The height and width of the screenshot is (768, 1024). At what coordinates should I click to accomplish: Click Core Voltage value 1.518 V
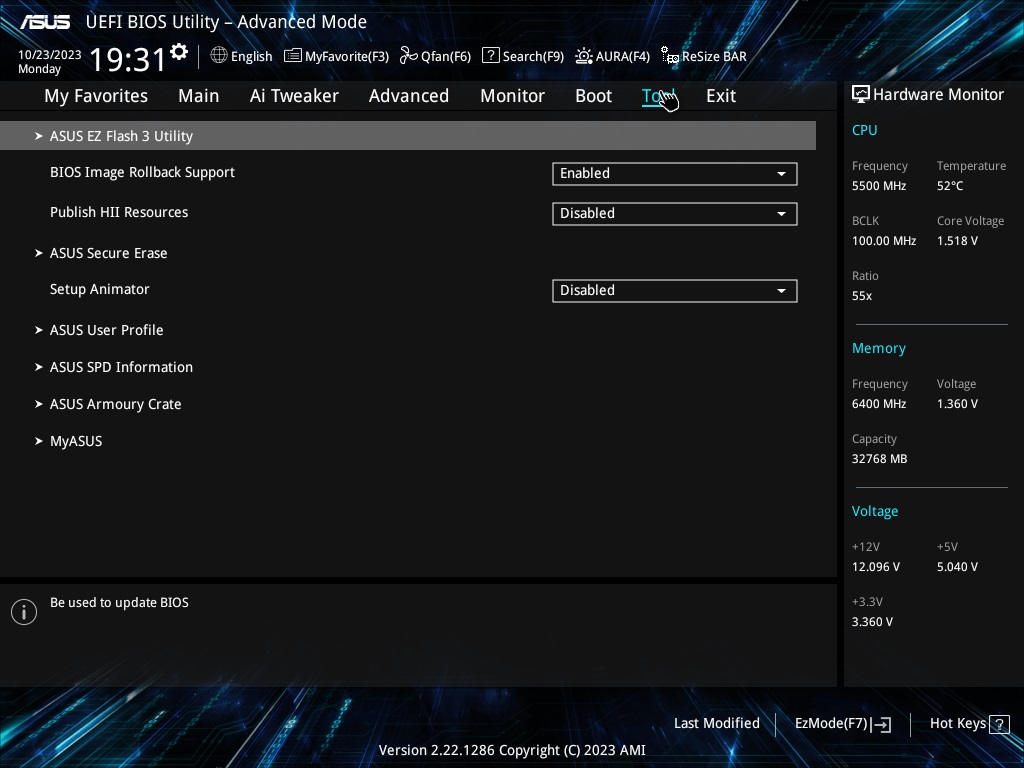pos(957,241)
